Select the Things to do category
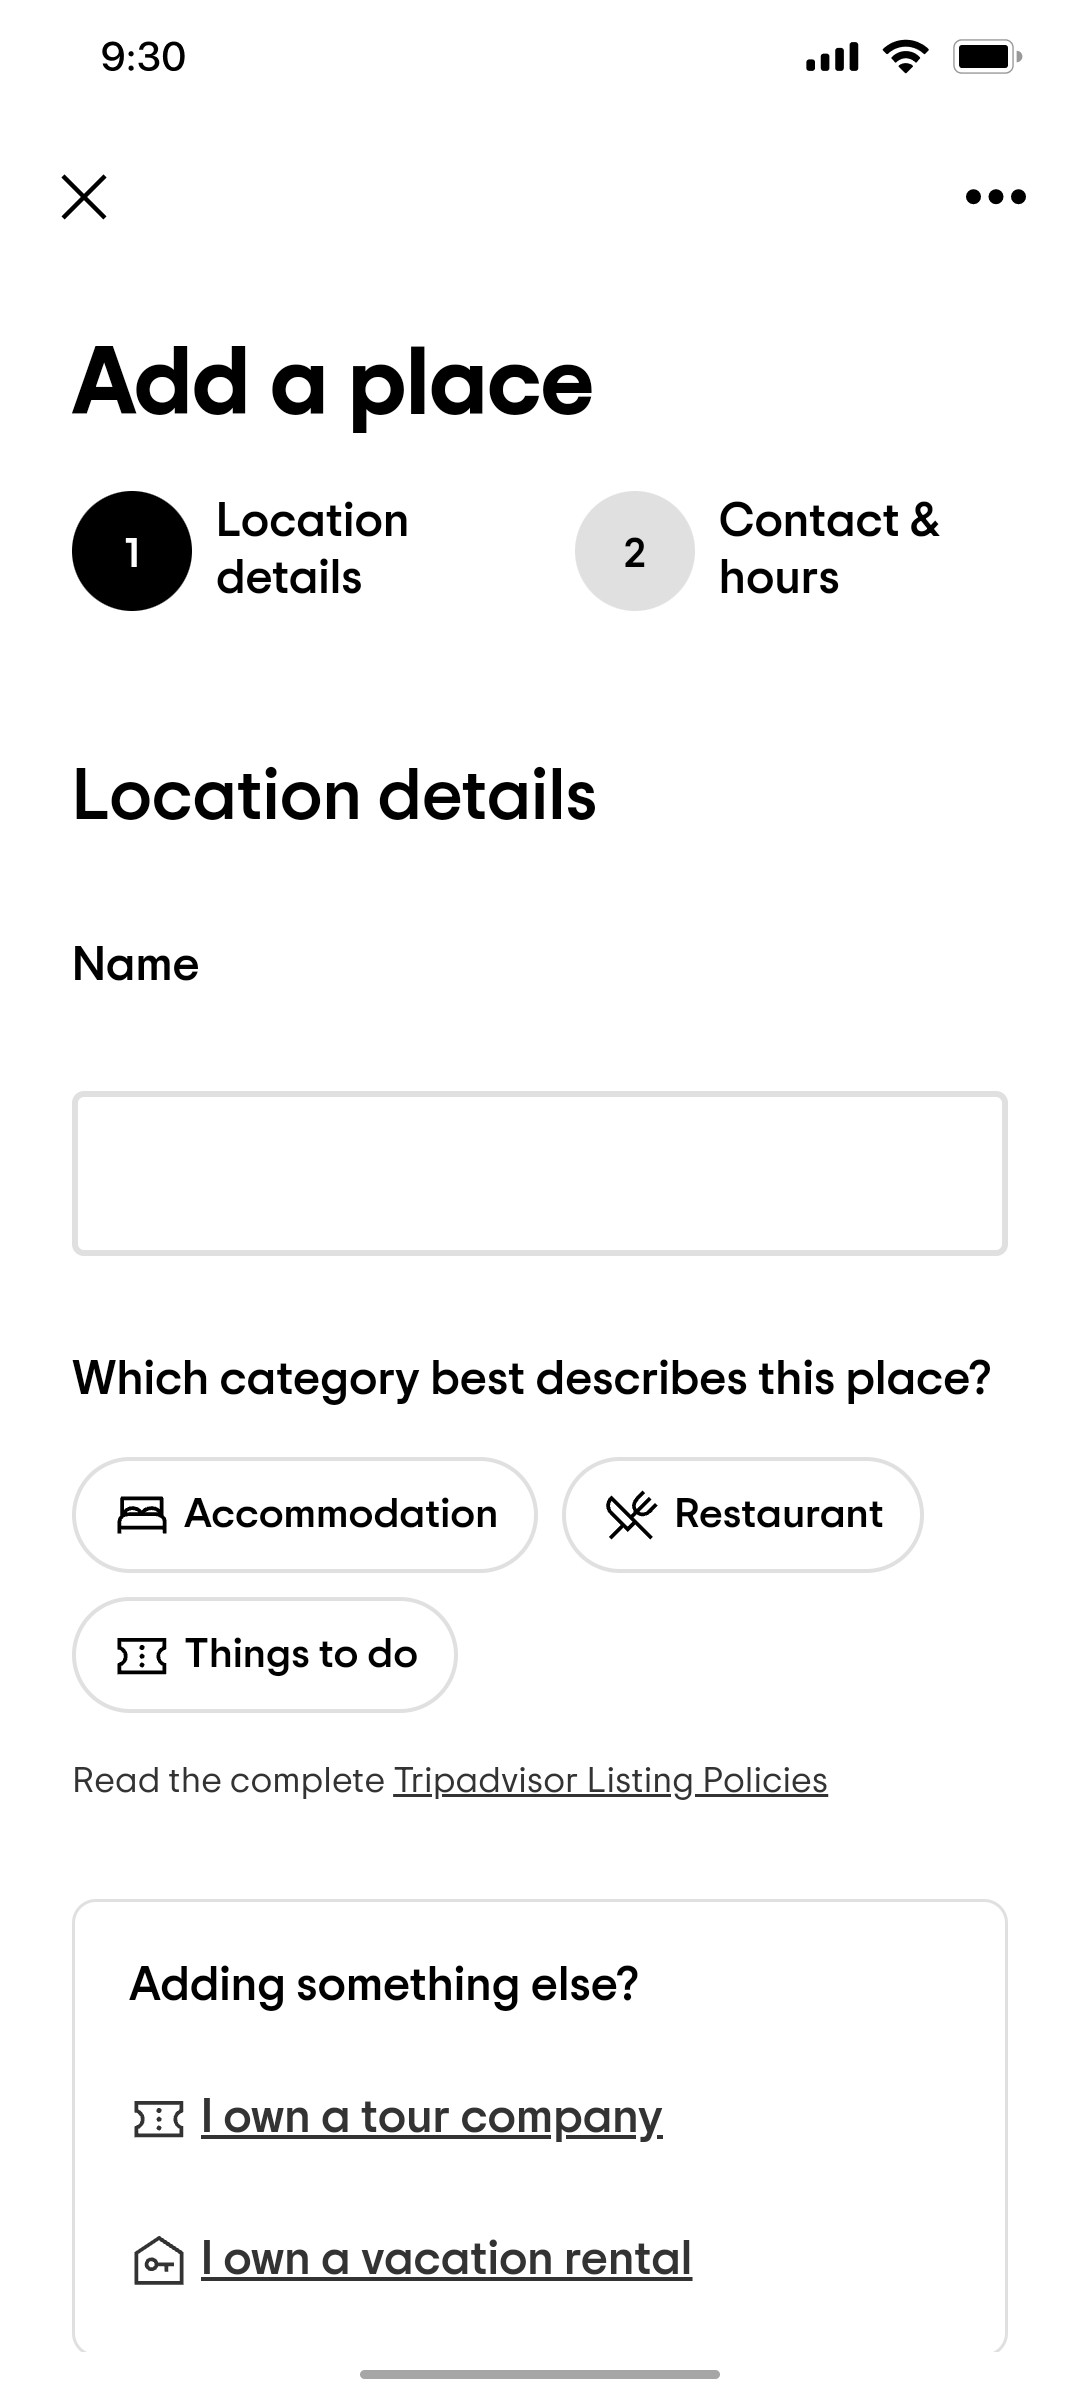 pyautogui.click(x=264, y=1654)
